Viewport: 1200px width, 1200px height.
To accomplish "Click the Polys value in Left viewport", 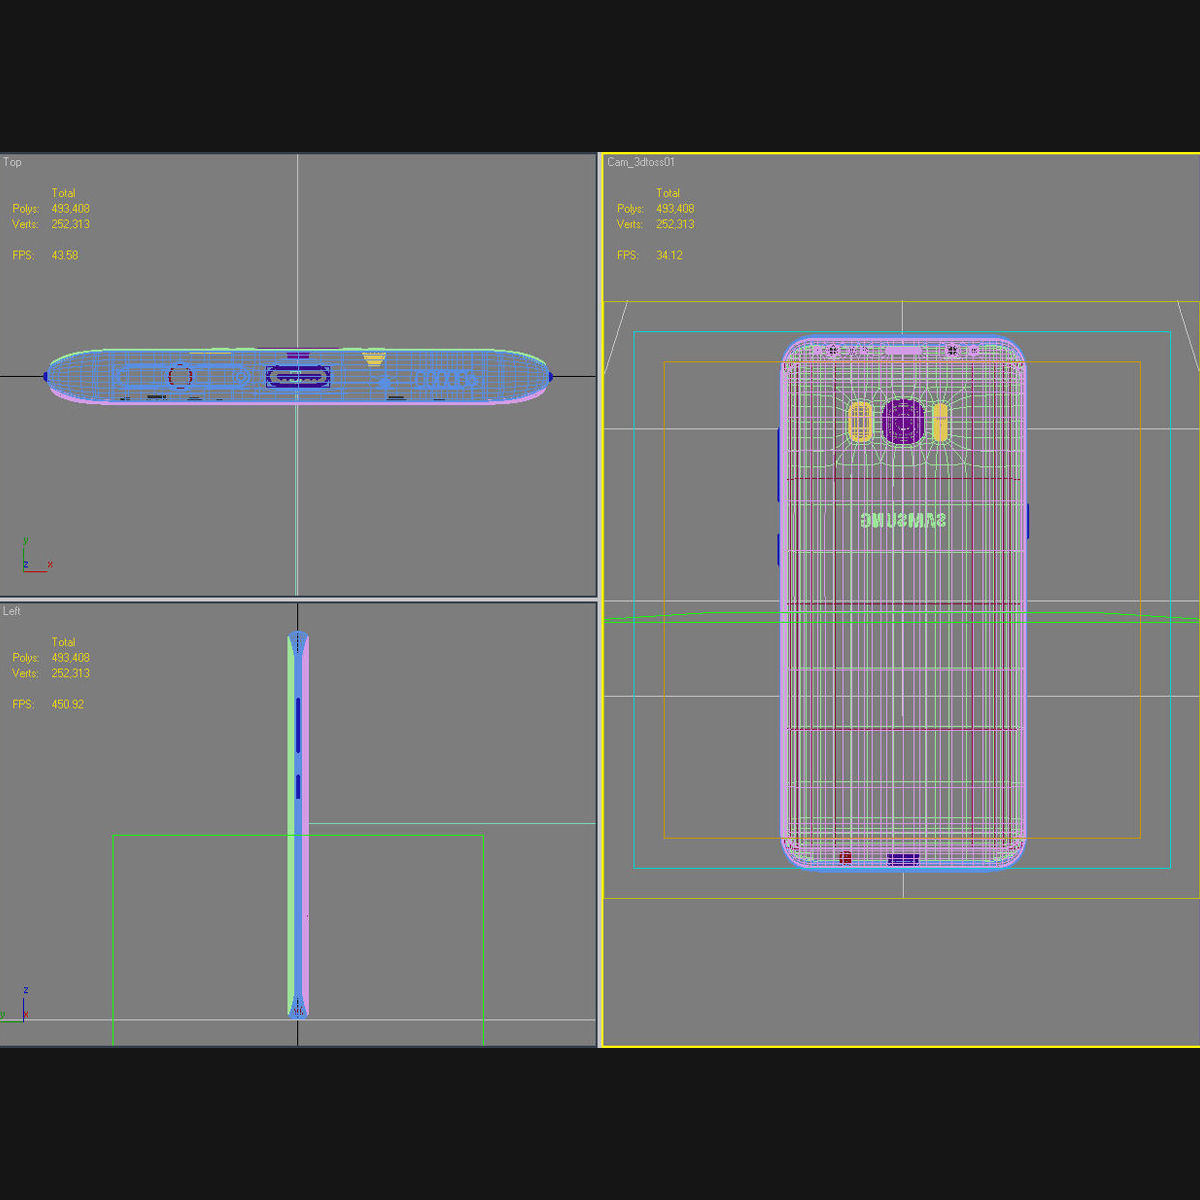I will tap(71, 658).
